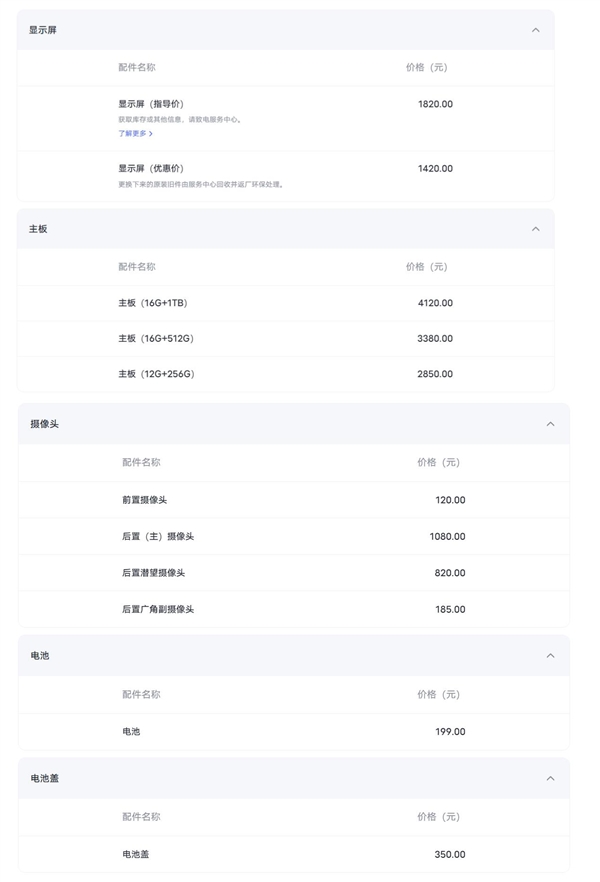This screenshot has height=882, width=600.
Task: Select the 电池盖 price row
Action: click(300, 854)
